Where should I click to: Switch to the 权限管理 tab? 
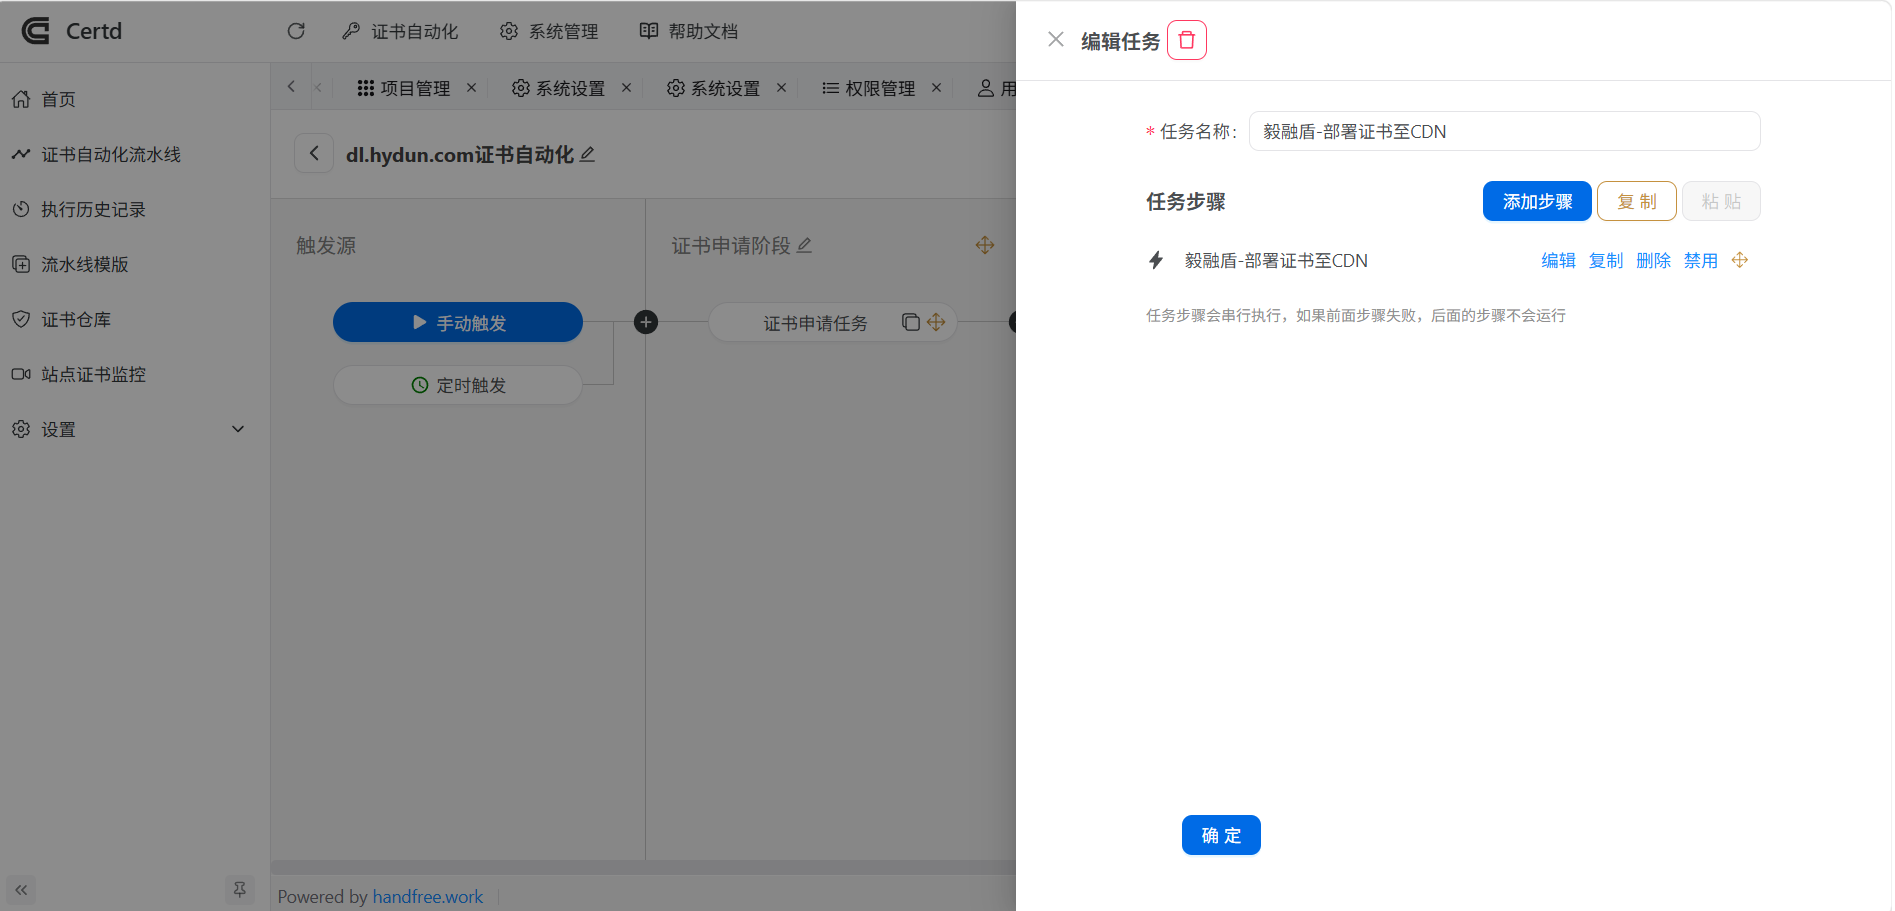868,88
